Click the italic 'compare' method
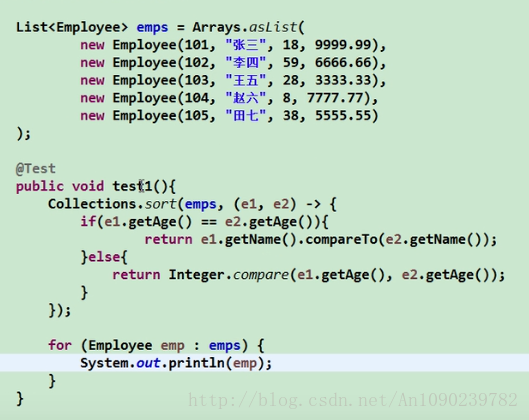Image resolution: width=529 pixels, height=420 pixels. click(260, 275)
